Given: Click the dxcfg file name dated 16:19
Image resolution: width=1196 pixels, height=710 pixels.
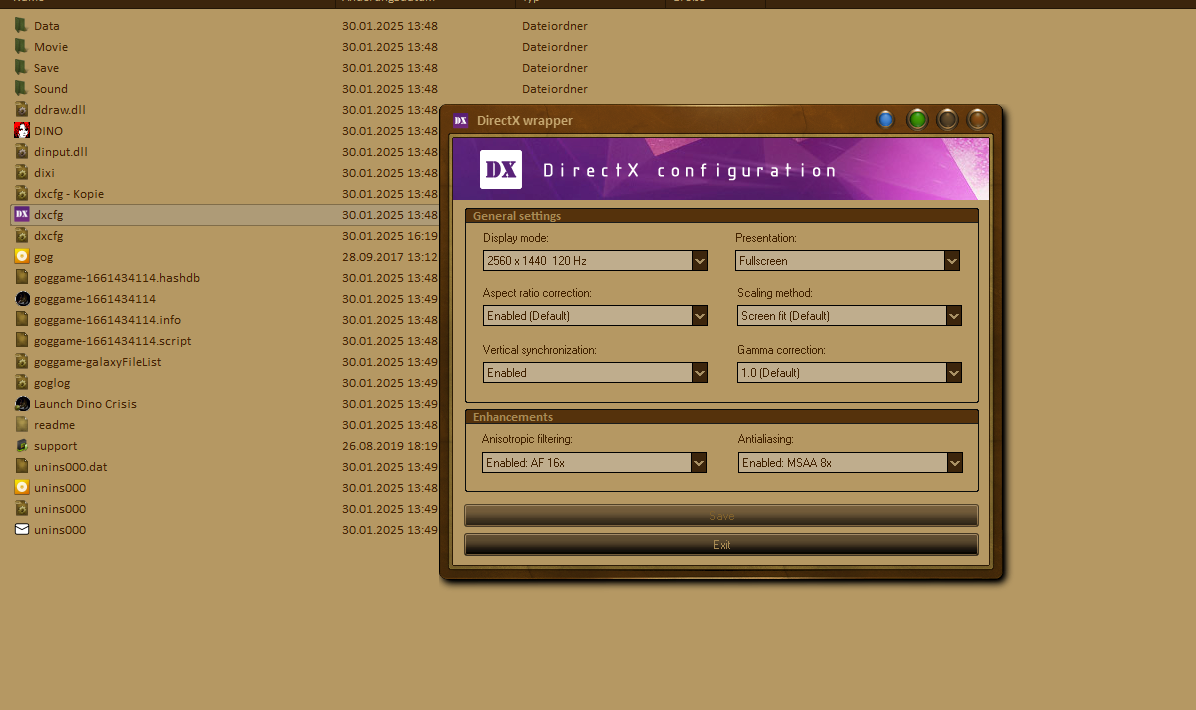Looking at the screenshot, I should tap(48, 236).
